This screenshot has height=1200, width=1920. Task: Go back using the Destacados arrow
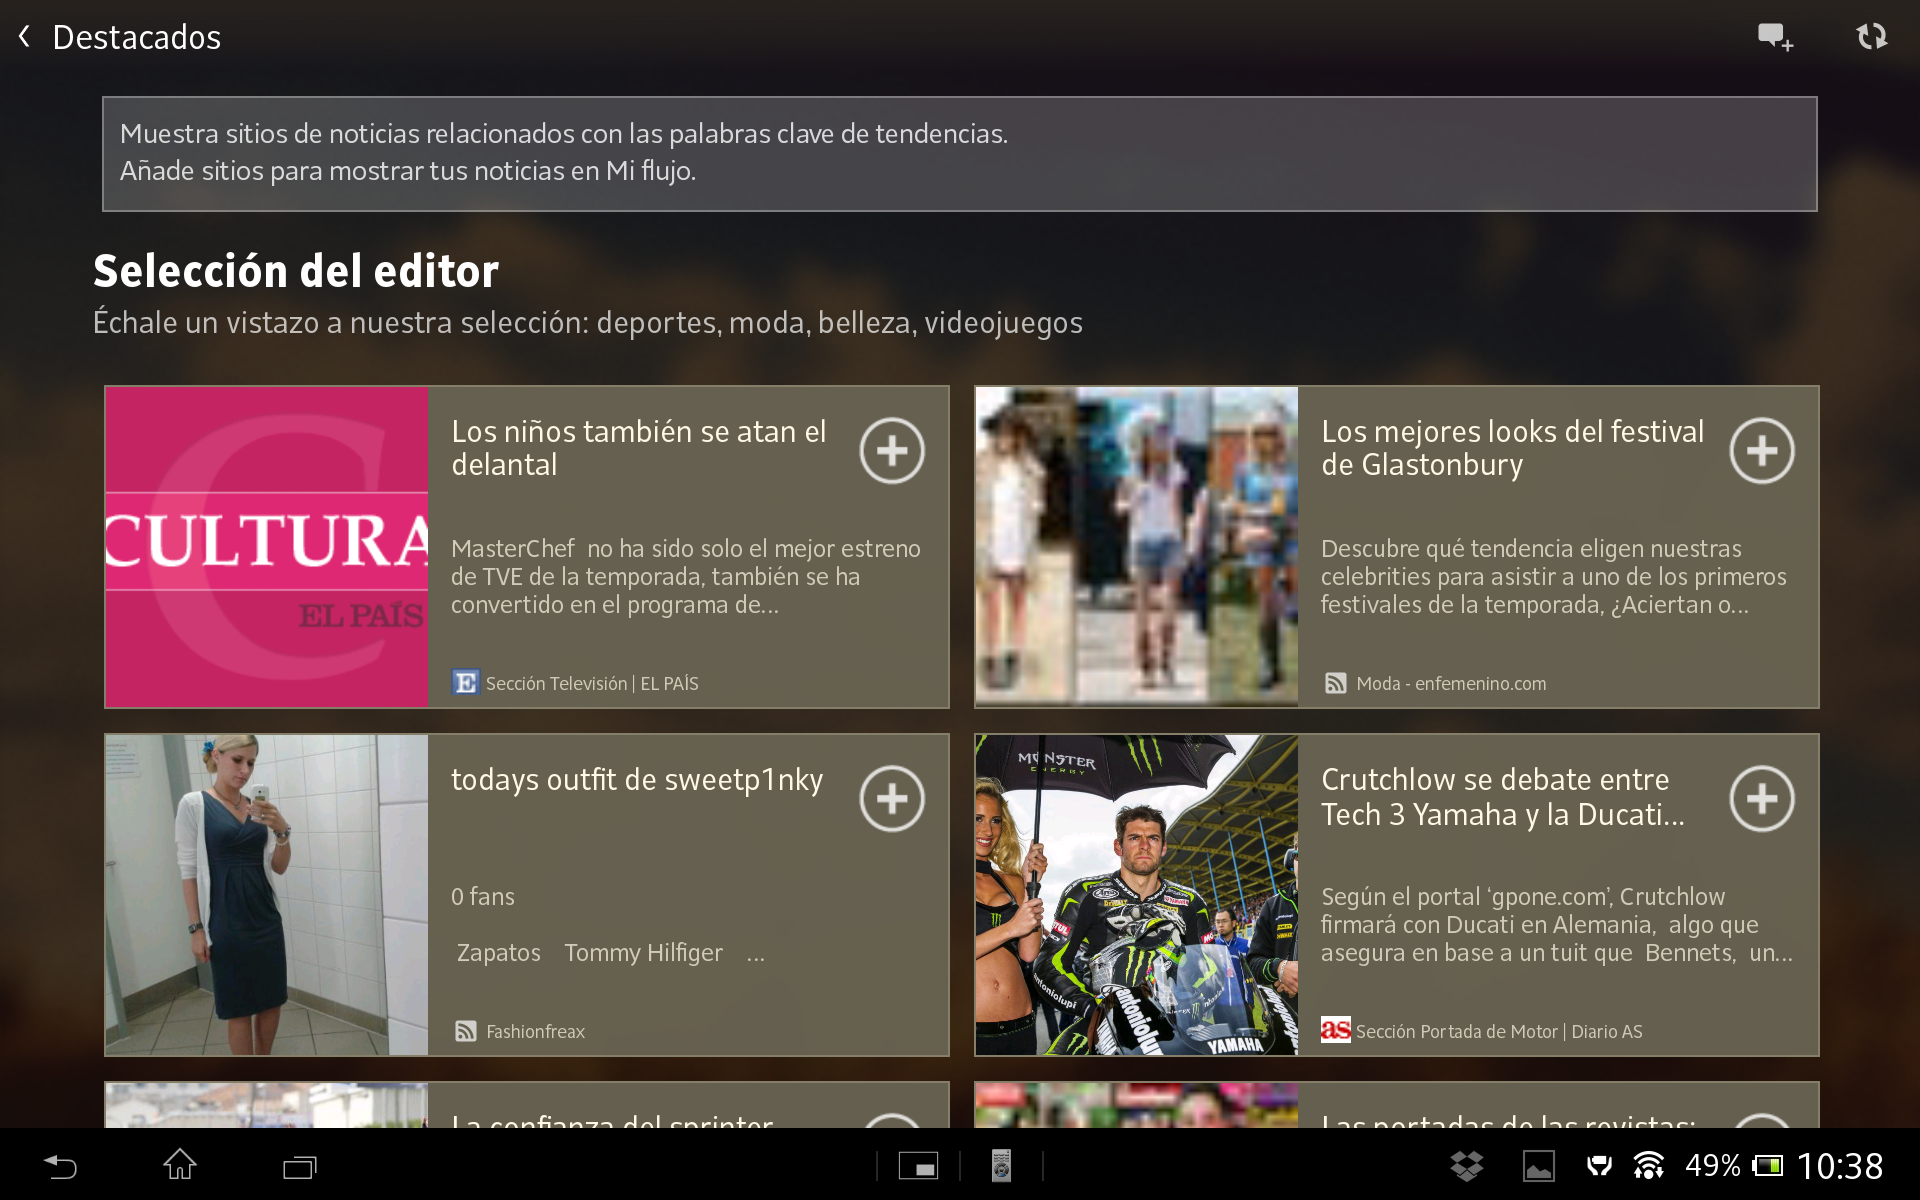point(25,37)
